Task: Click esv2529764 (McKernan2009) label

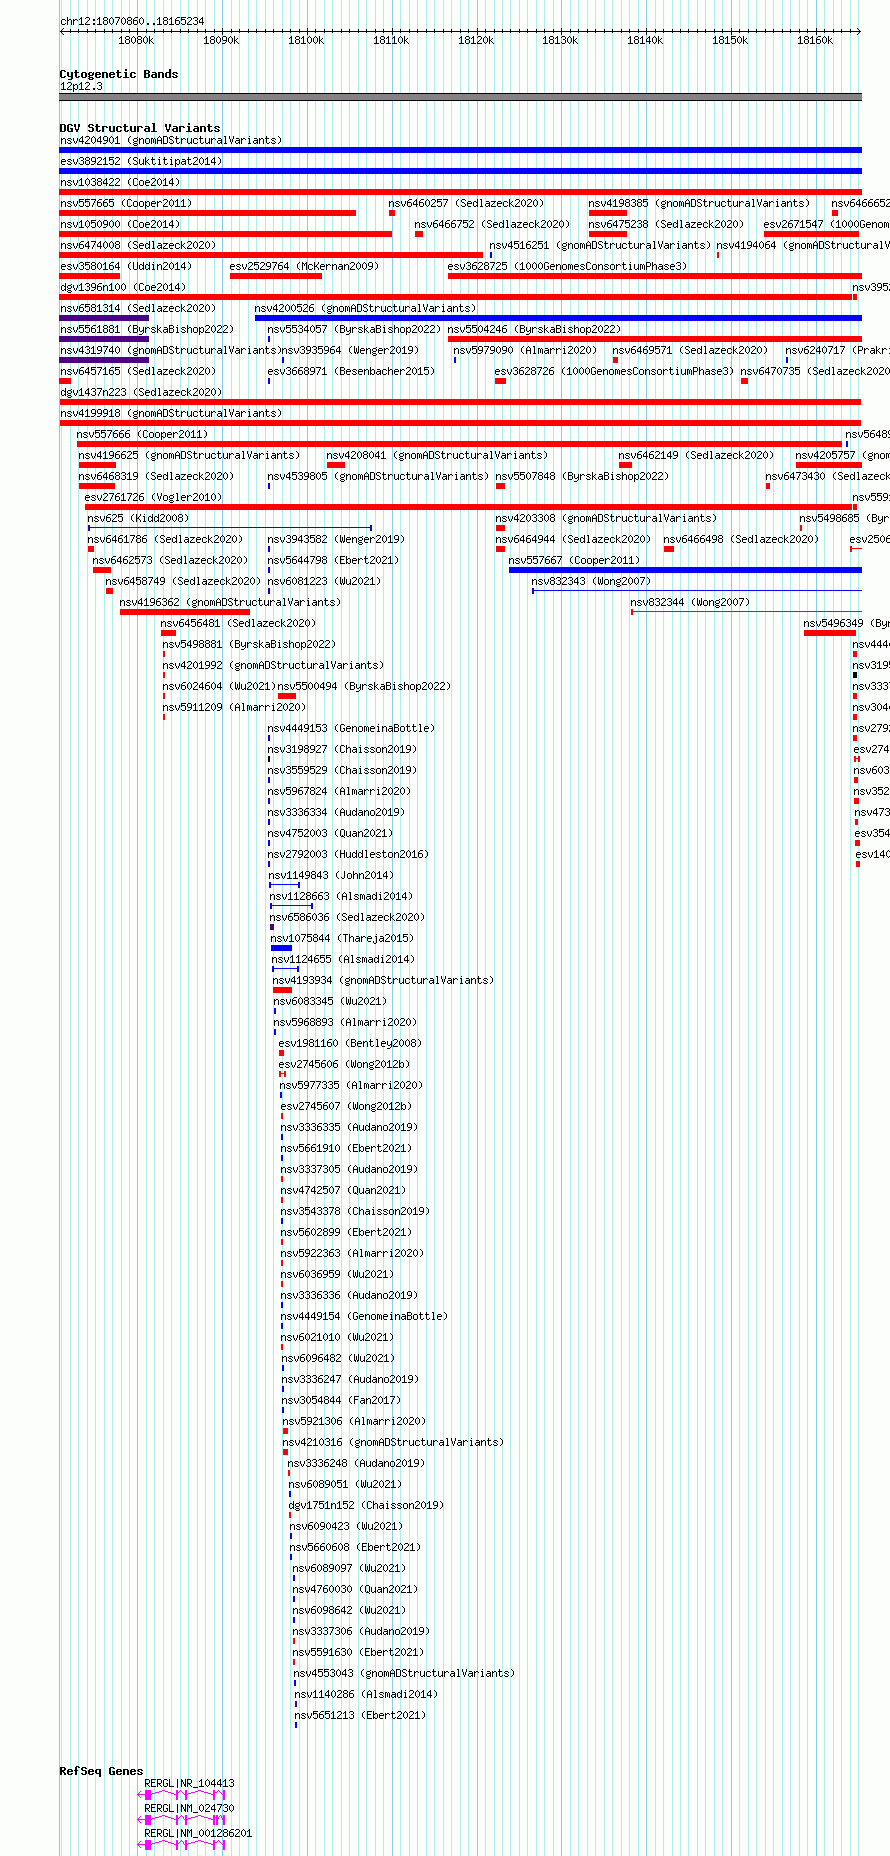Action: 304,266
